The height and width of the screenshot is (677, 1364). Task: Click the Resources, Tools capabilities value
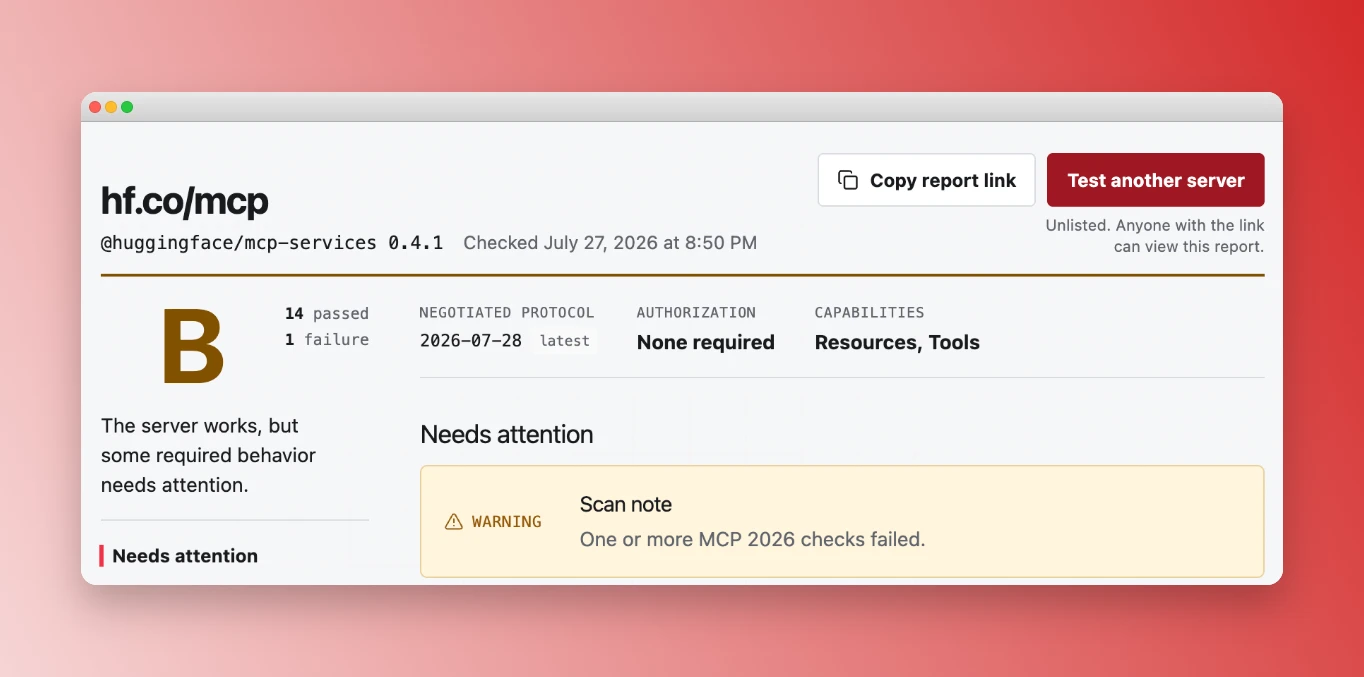click(897, 342)
